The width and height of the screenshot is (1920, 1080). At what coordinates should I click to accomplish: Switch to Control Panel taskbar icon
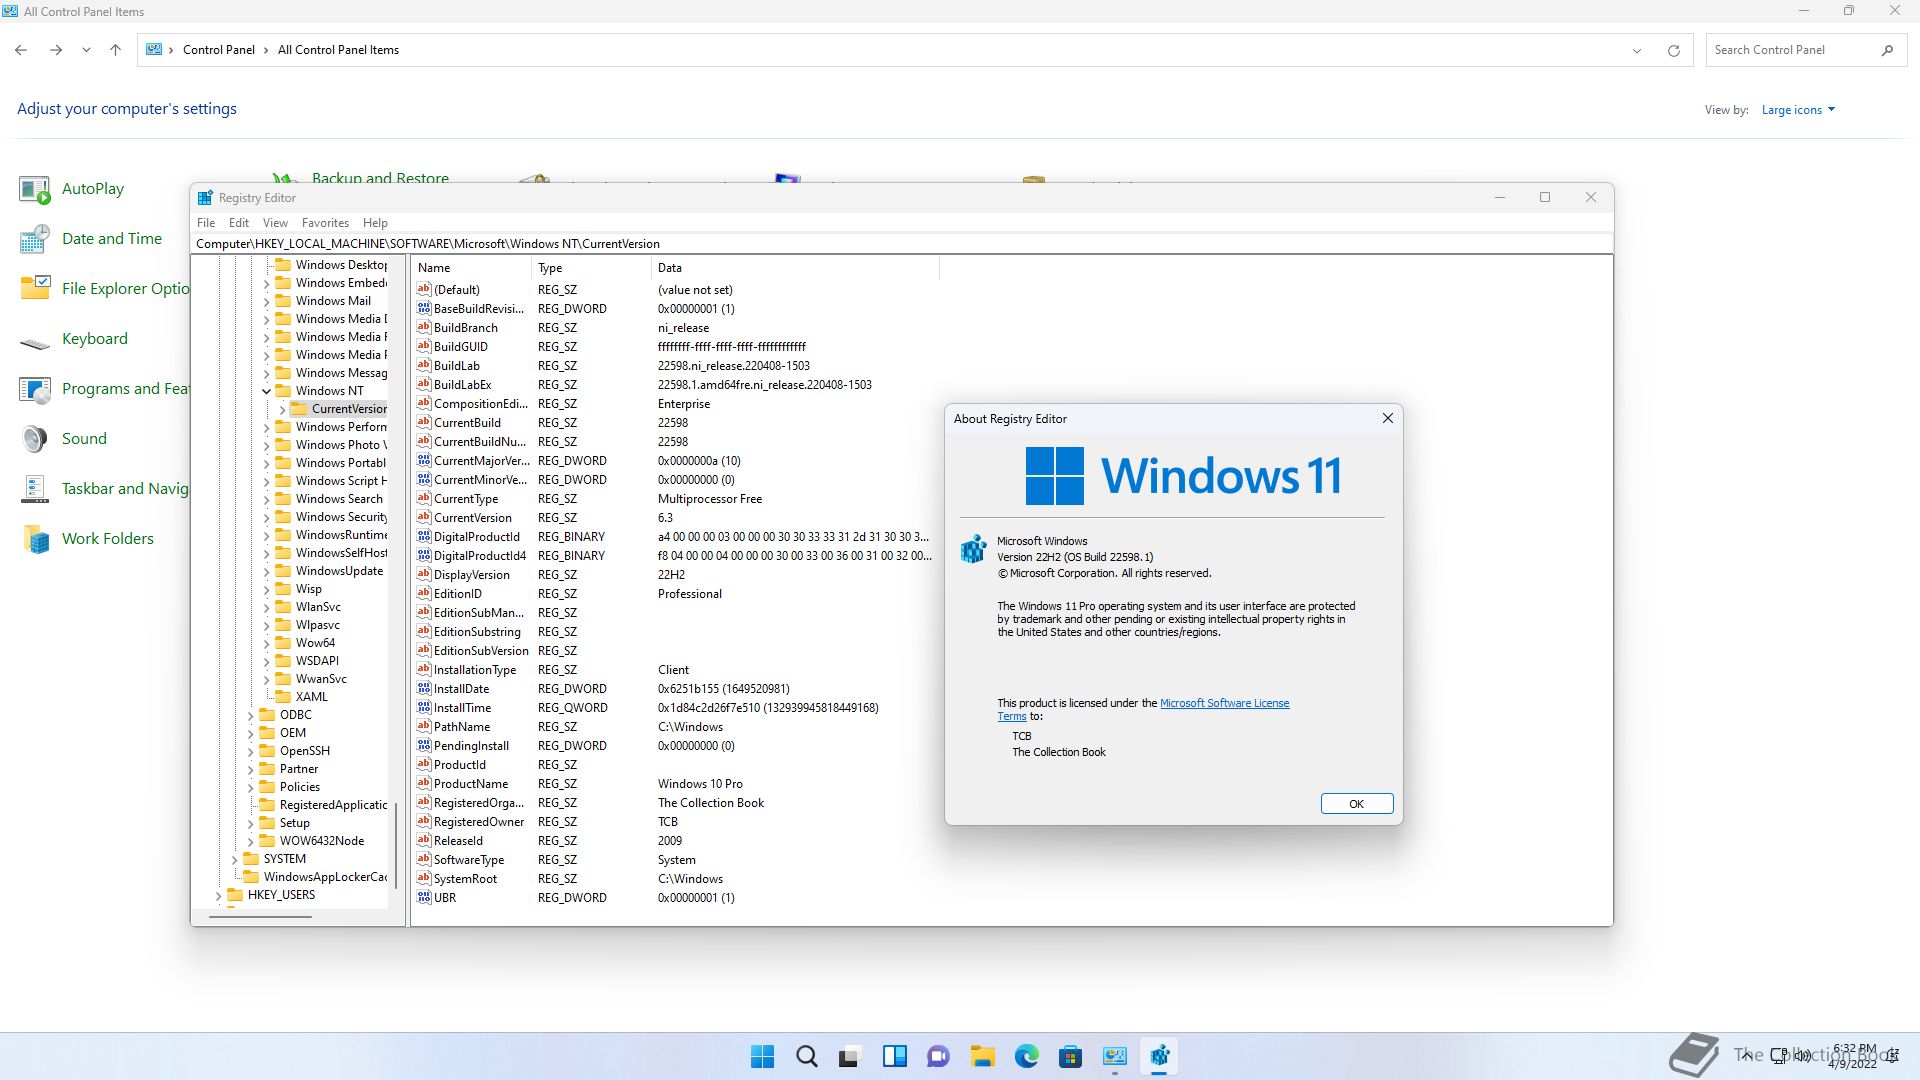pyautogui.click(x=1114, y=1056)
